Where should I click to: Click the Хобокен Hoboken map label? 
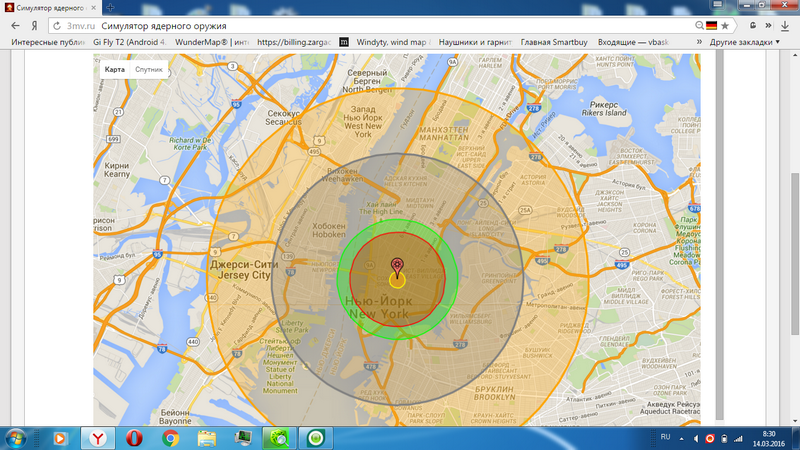click(329, 230)
